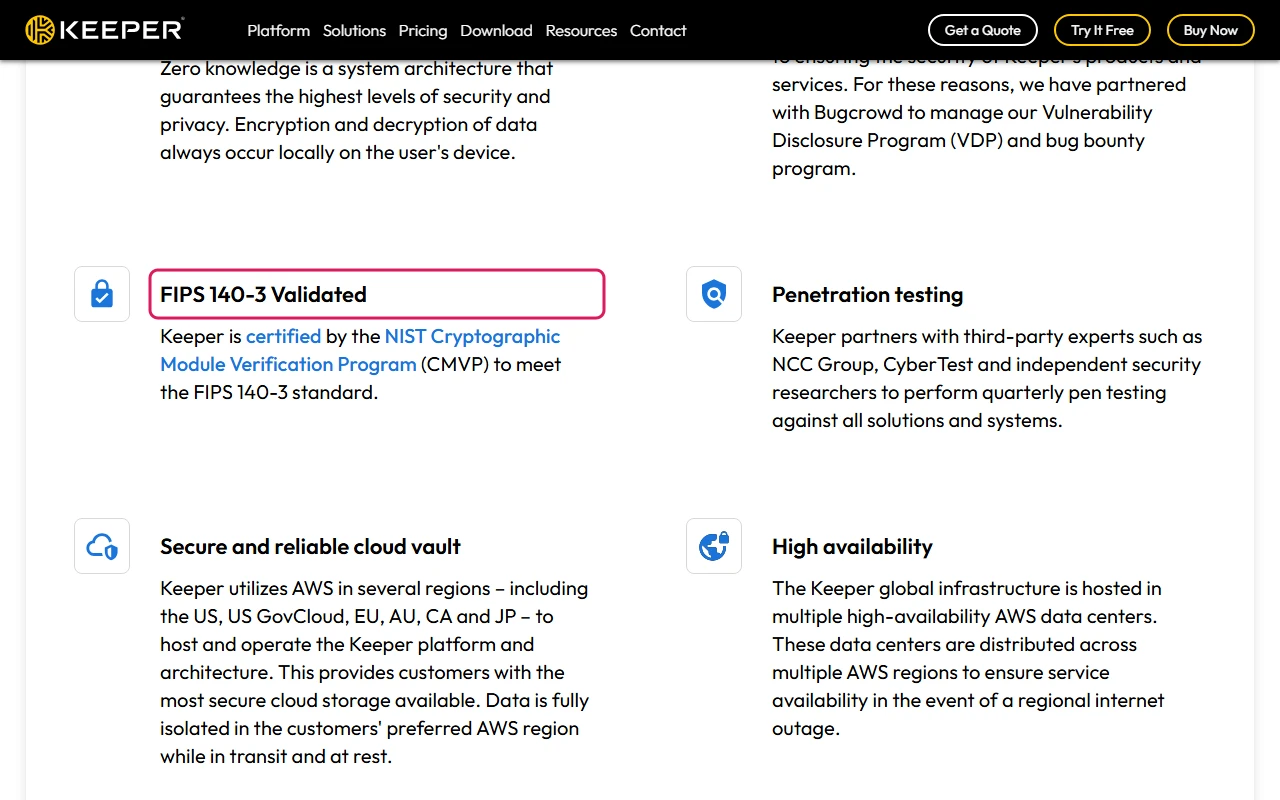
Task: Click the Penetration testing heading
Action: [868, 294]
